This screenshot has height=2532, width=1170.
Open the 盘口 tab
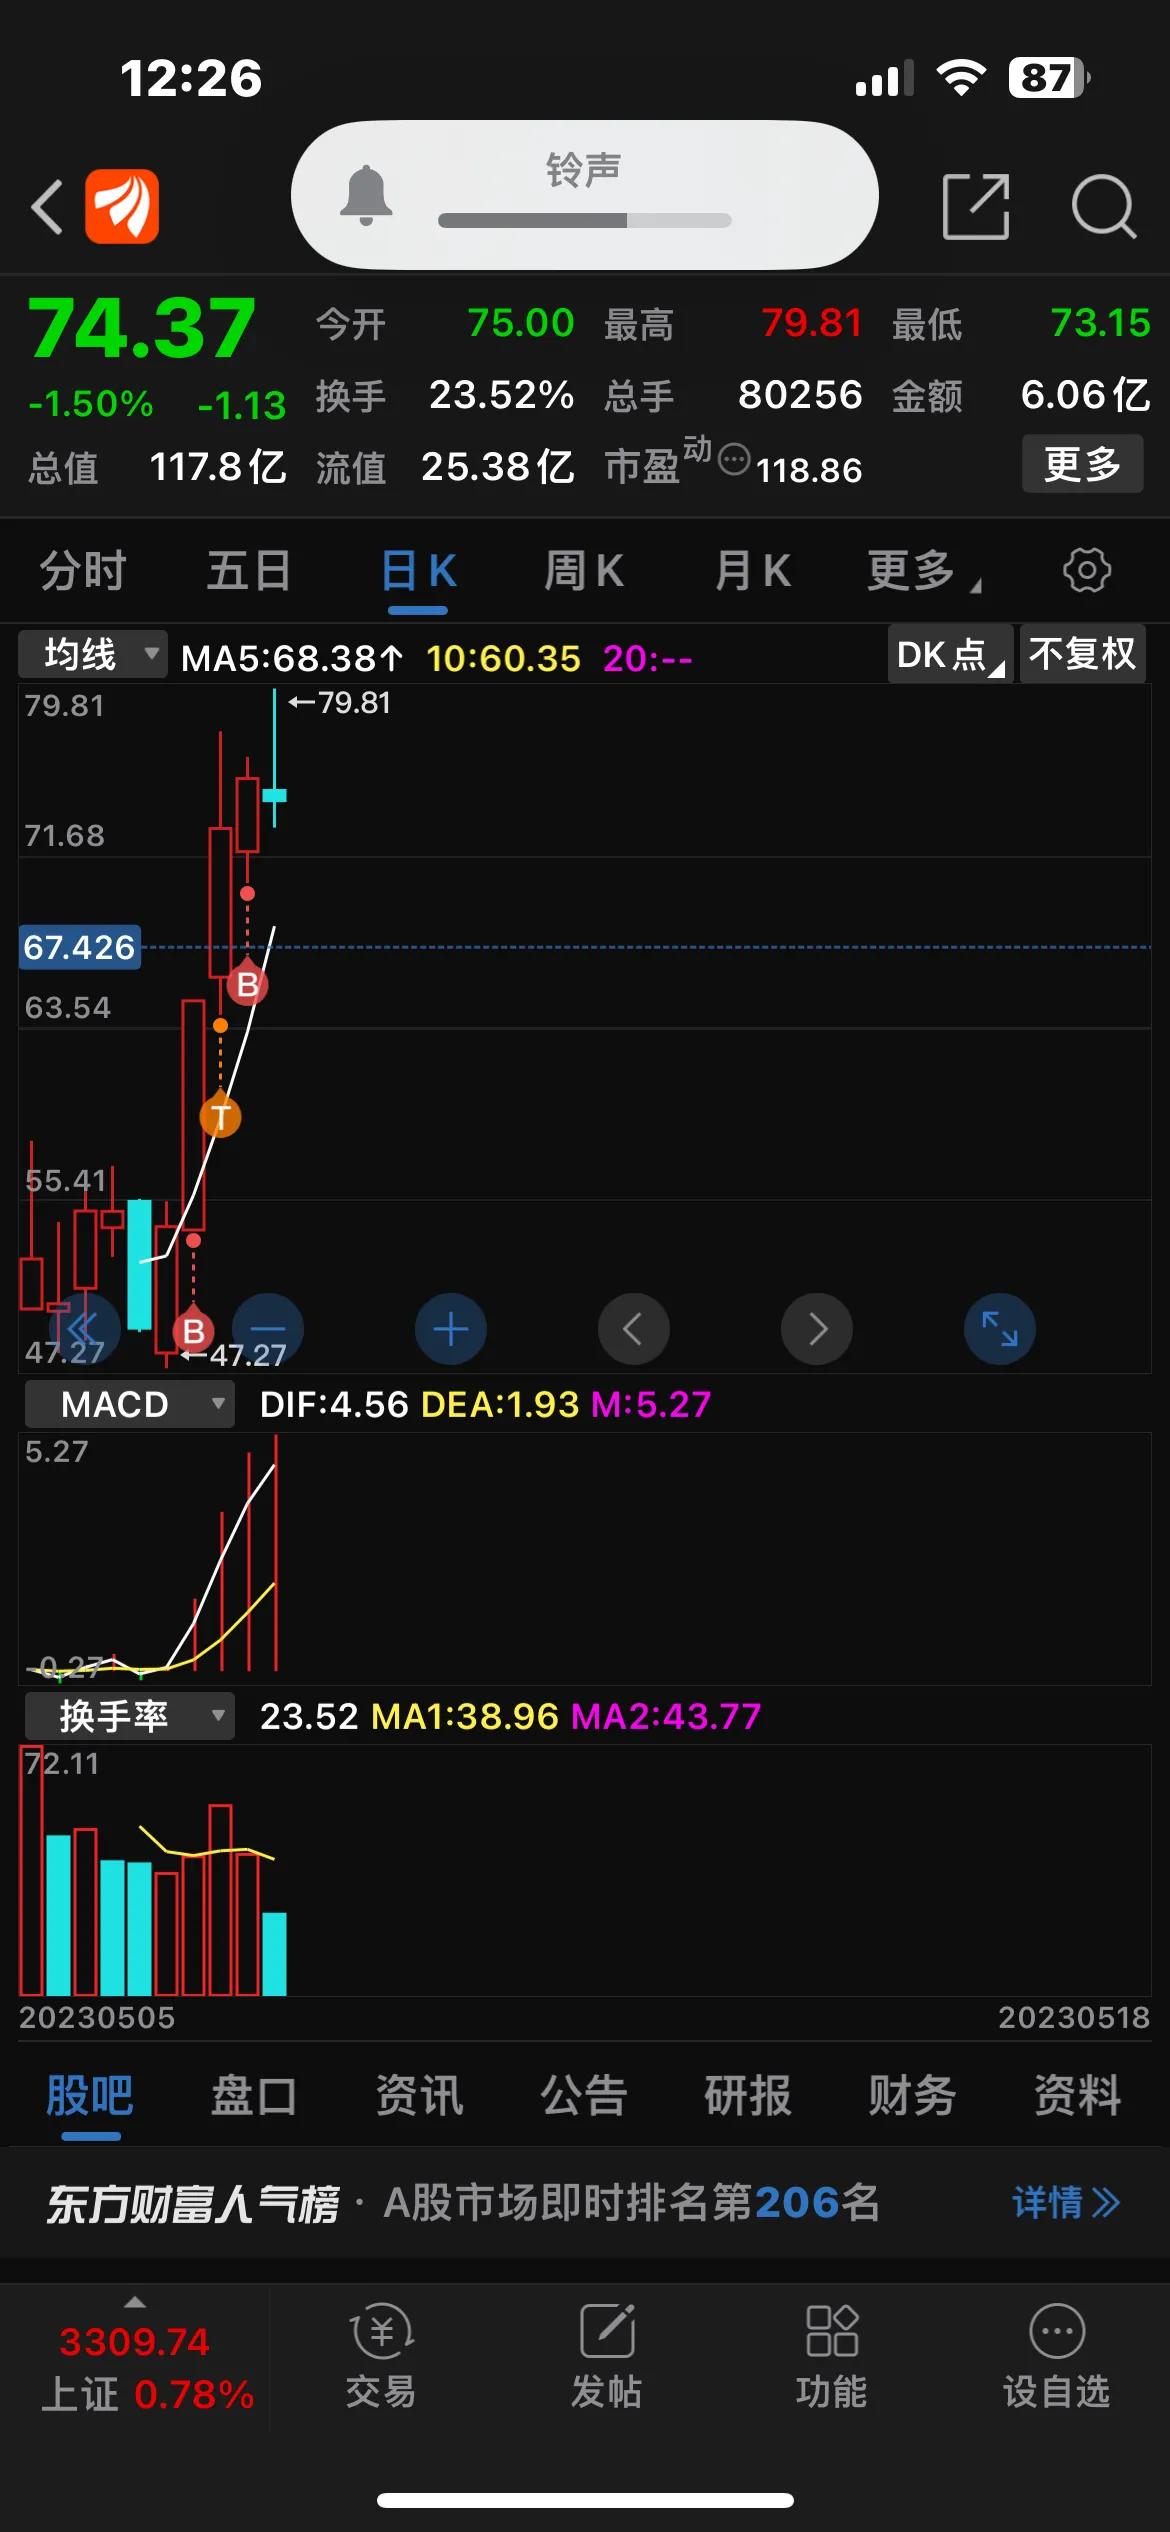point(254,2095)
